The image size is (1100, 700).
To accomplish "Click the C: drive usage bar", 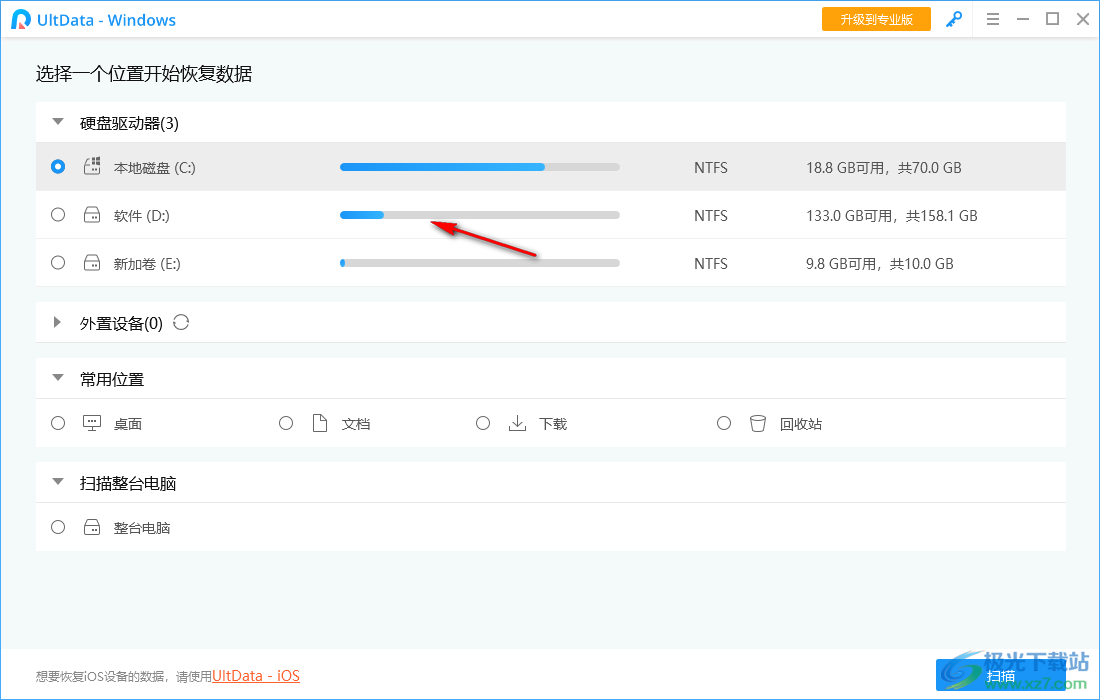I will [479, 166].
